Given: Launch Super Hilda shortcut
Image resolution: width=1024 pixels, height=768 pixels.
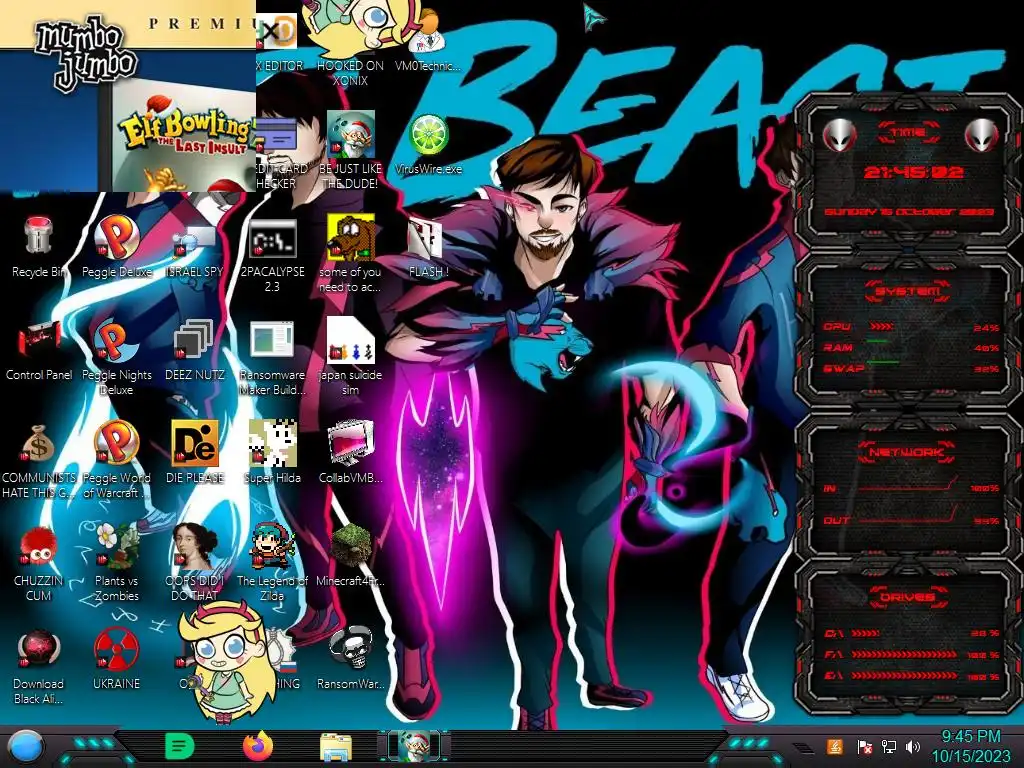Looking at the screenshot, I should click(272, 453).
